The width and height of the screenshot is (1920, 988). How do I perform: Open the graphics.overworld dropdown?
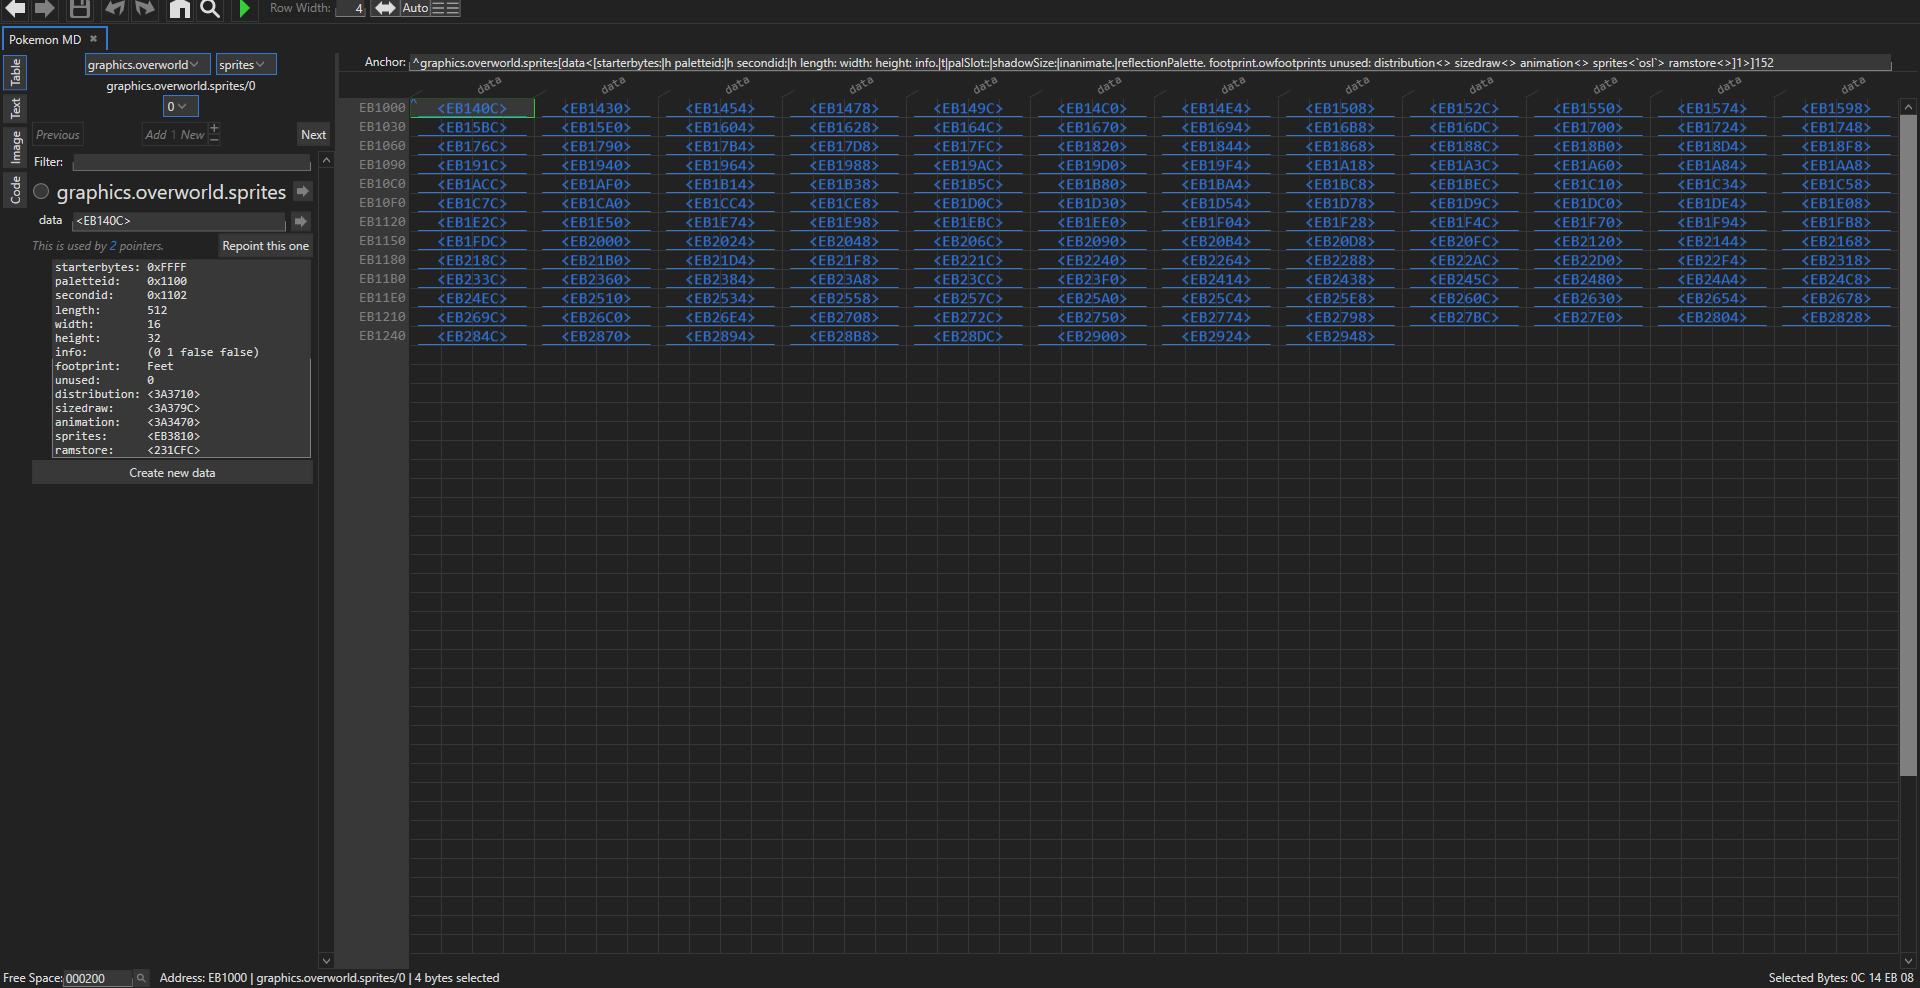pos(147,65)
